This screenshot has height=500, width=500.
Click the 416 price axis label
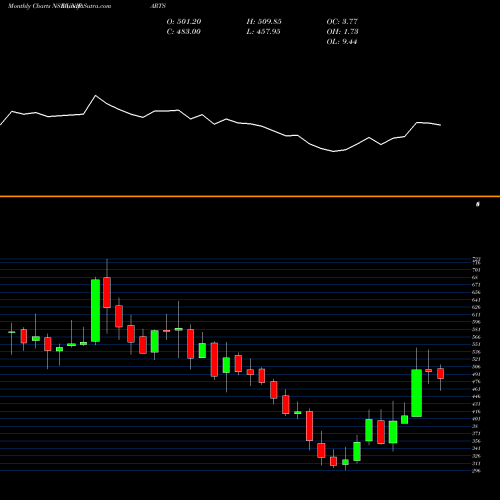[x=476, y=411]
